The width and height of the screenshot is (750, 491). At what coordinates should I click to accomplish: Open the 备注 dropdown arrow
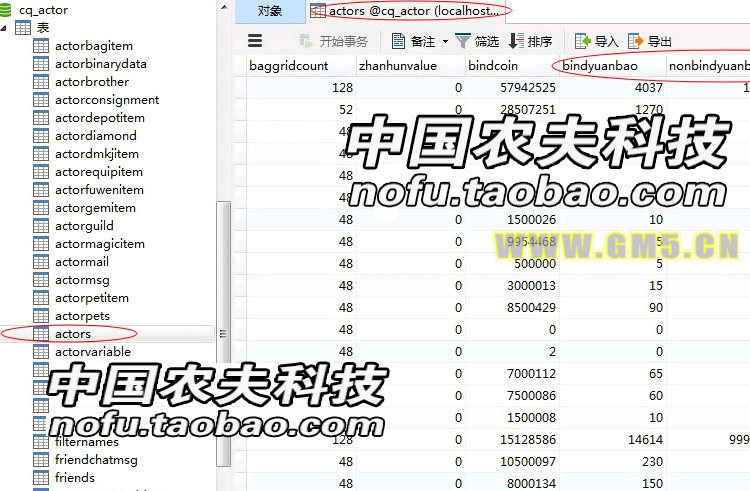coord(445,42)
